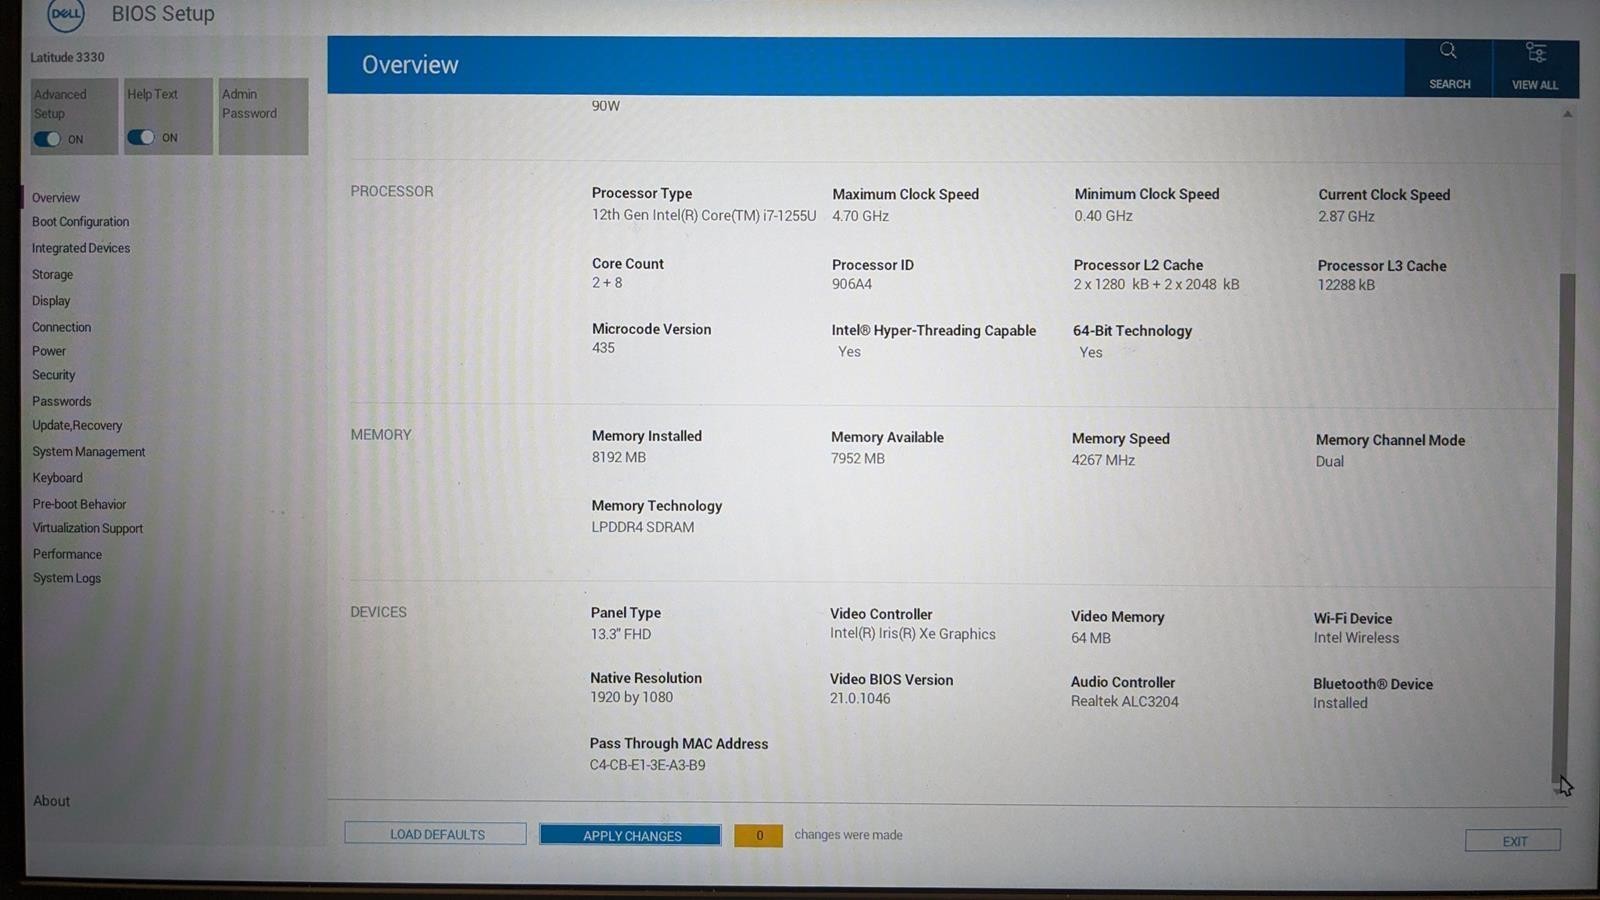Click Native Resolution value 1920 by 1080
Viewport: 1600px width, 900px height.
[631, 697]
